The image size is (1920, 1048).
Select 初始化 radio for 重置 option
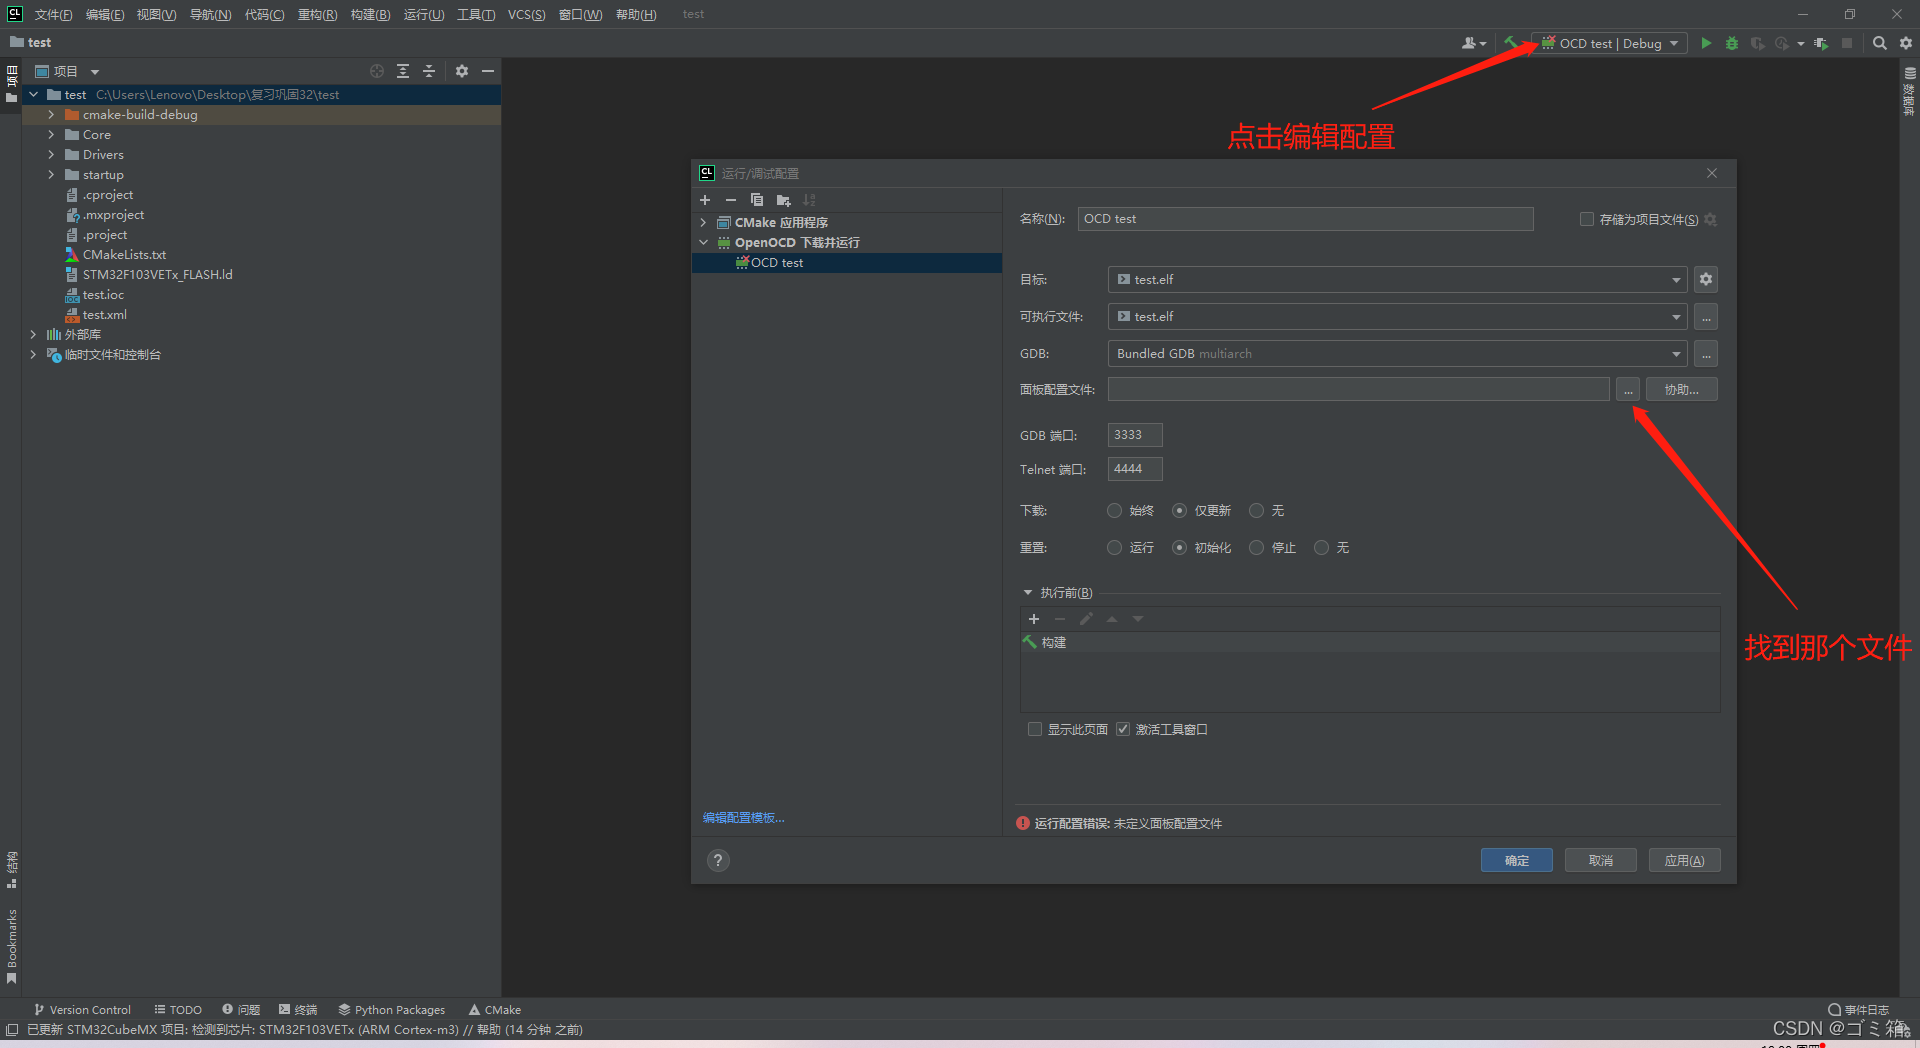click(1179, 547)
